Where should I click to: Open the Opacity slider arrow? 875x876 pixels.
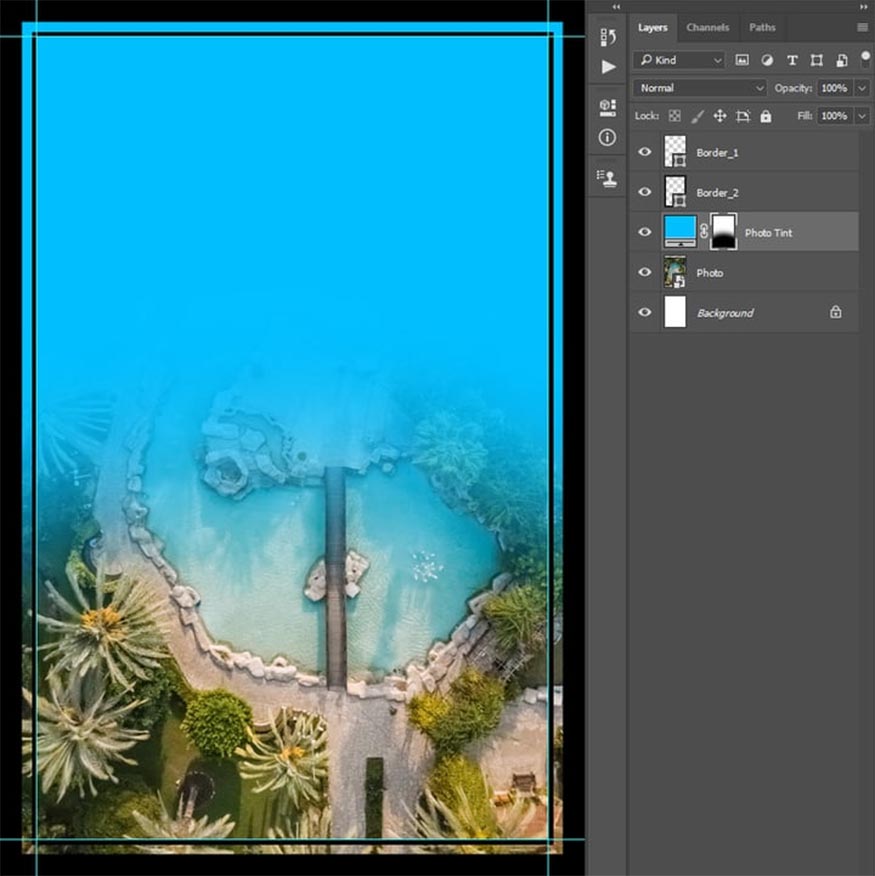862,88
